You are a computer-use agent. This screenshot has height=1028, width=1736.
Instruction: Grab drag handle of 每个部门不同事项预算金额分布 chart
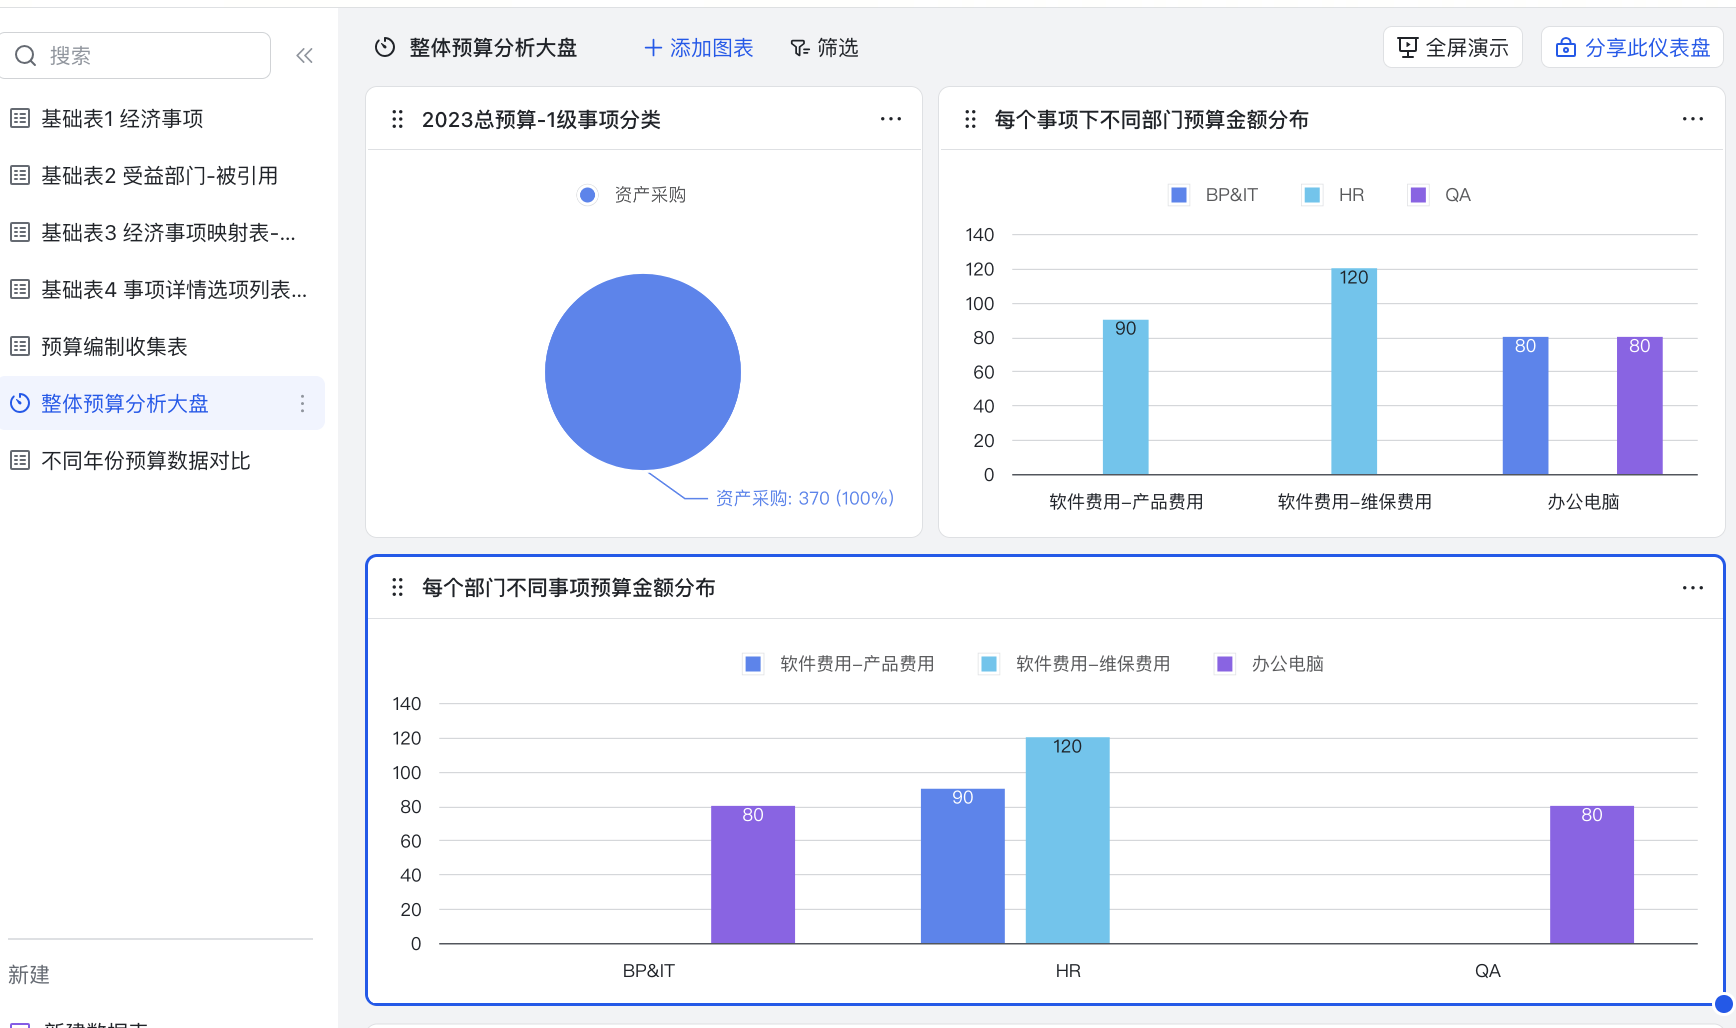(x=398, y=587)
